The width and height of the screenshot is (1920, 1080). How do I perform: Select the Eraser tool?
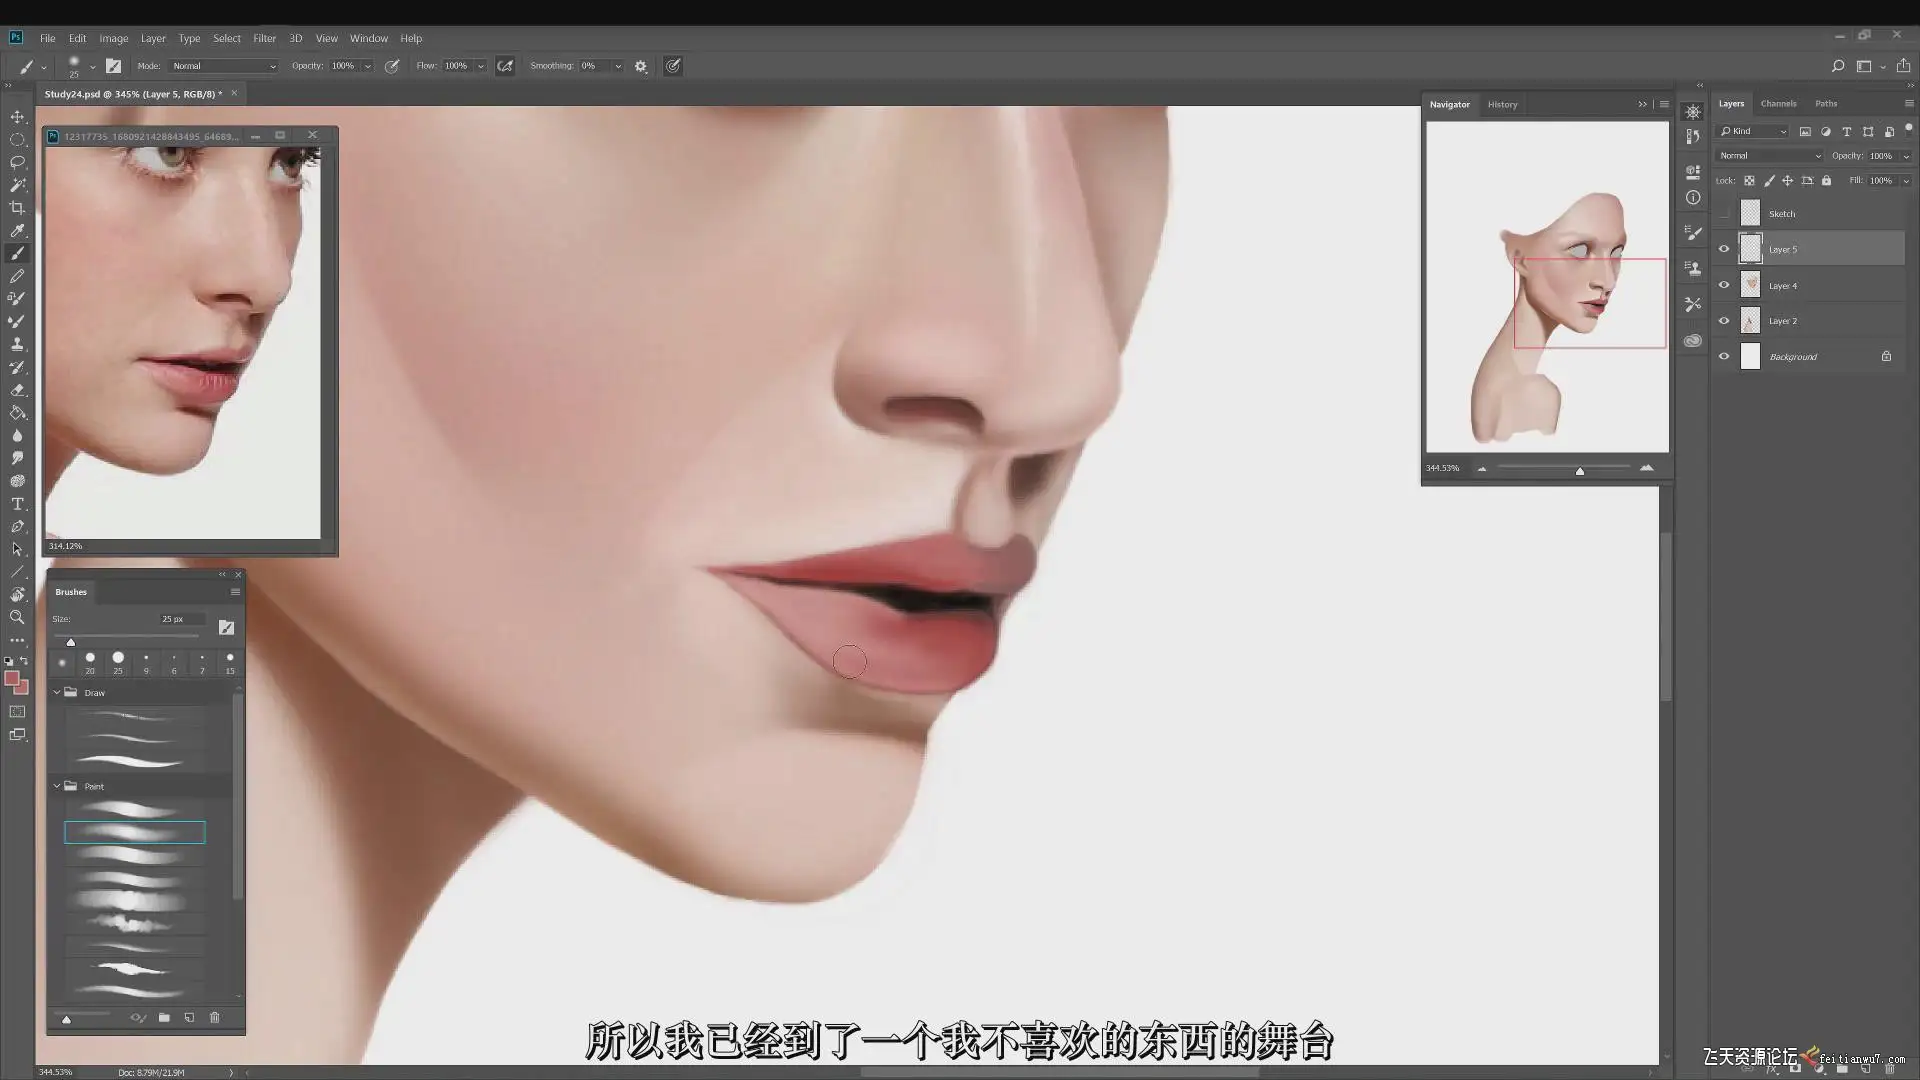point(17,390)
